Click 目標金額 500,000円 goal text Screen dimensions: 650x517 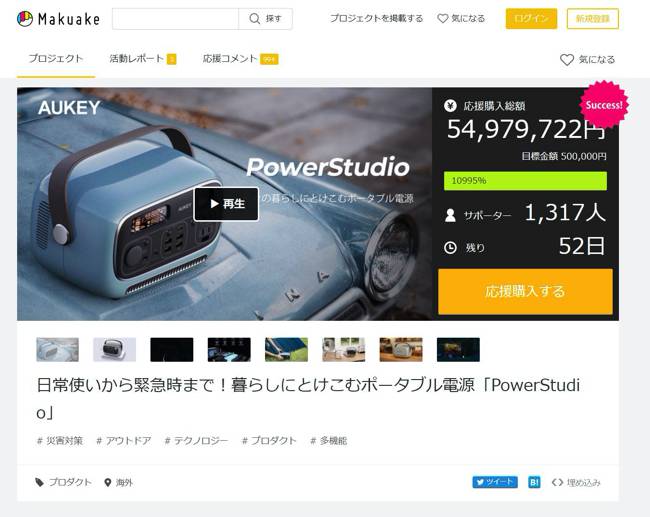click(564, 156)
